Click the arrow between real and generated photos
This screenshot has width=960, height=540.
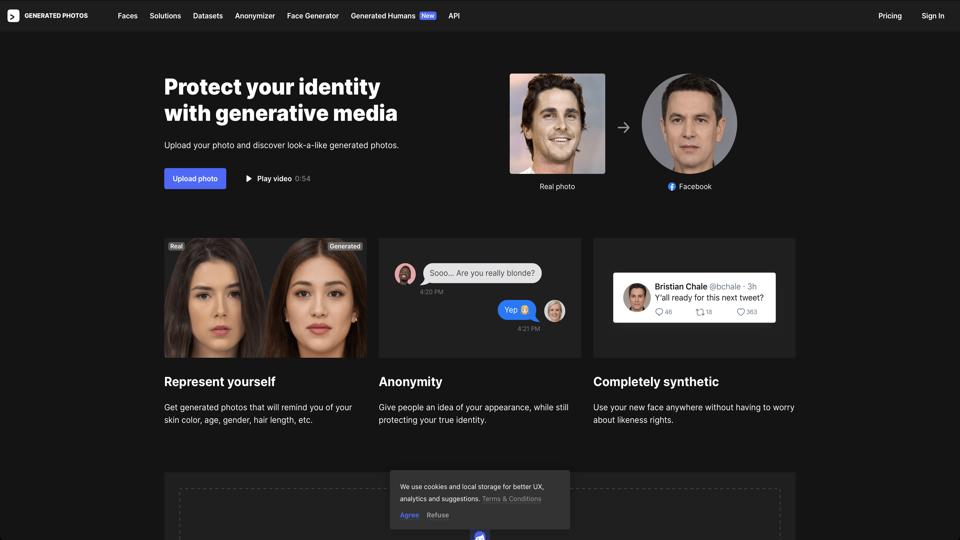623,127
